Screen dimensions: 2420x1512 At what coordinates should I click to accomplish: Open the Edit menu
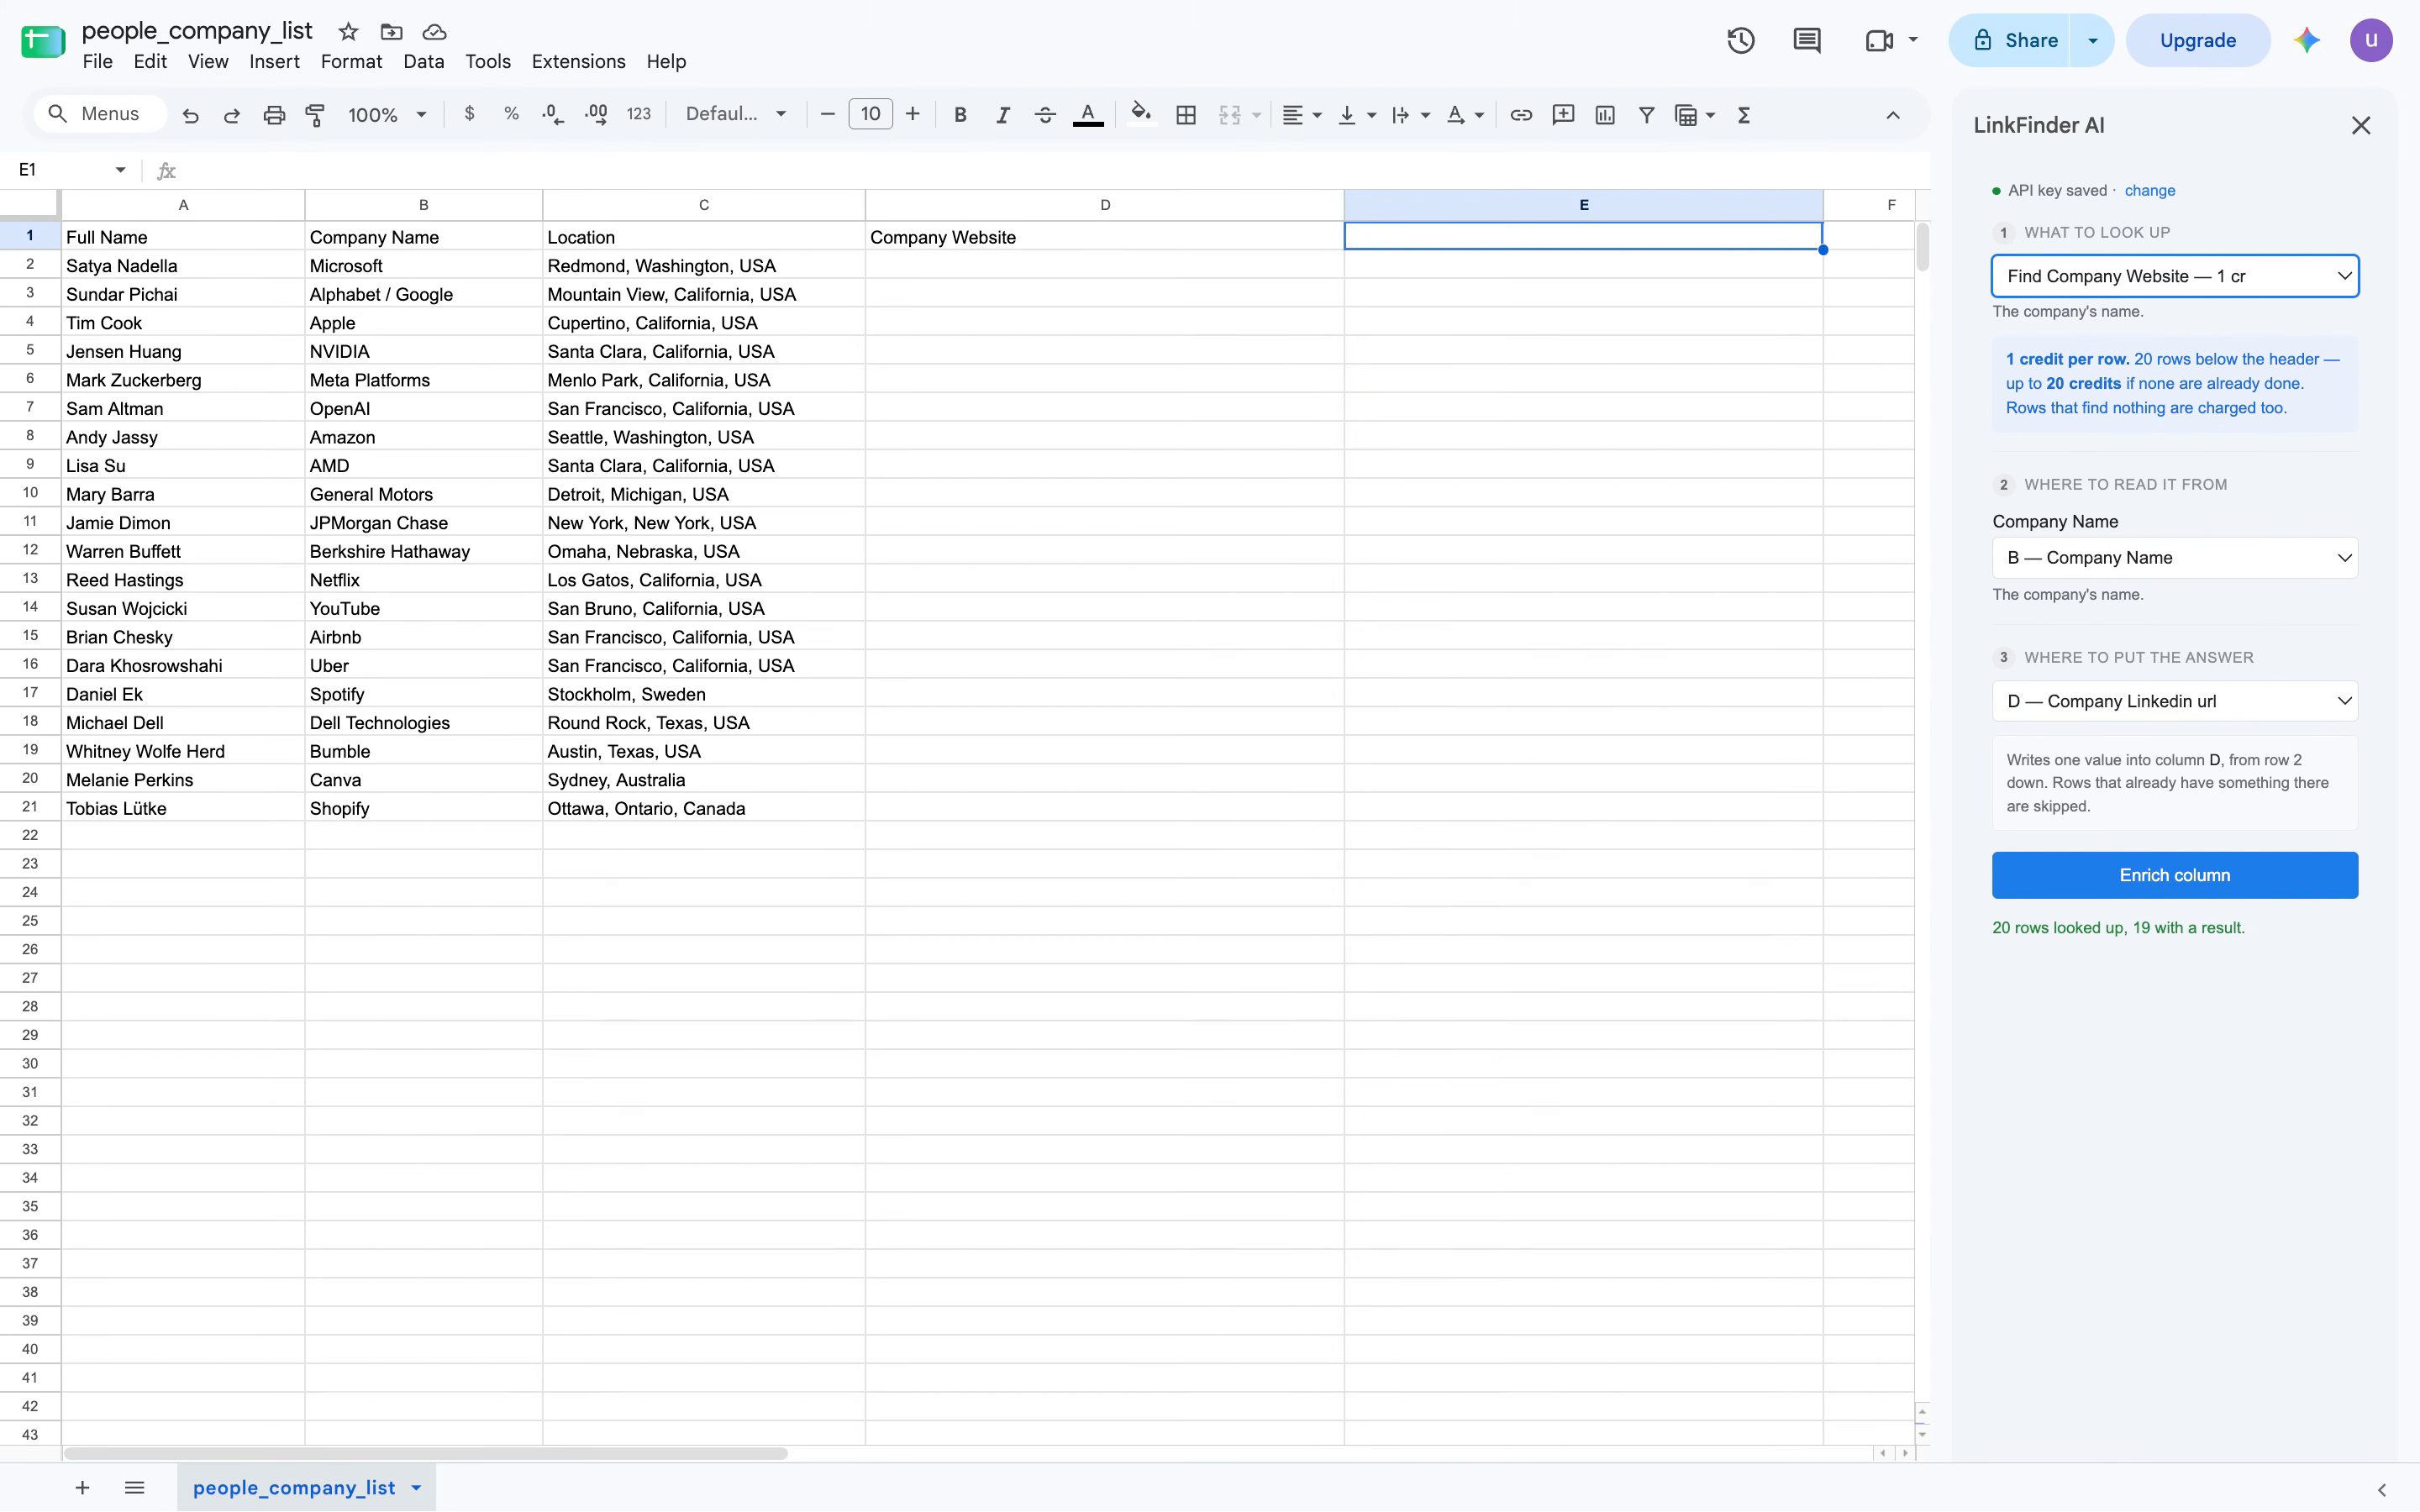[x=150, y=62]
